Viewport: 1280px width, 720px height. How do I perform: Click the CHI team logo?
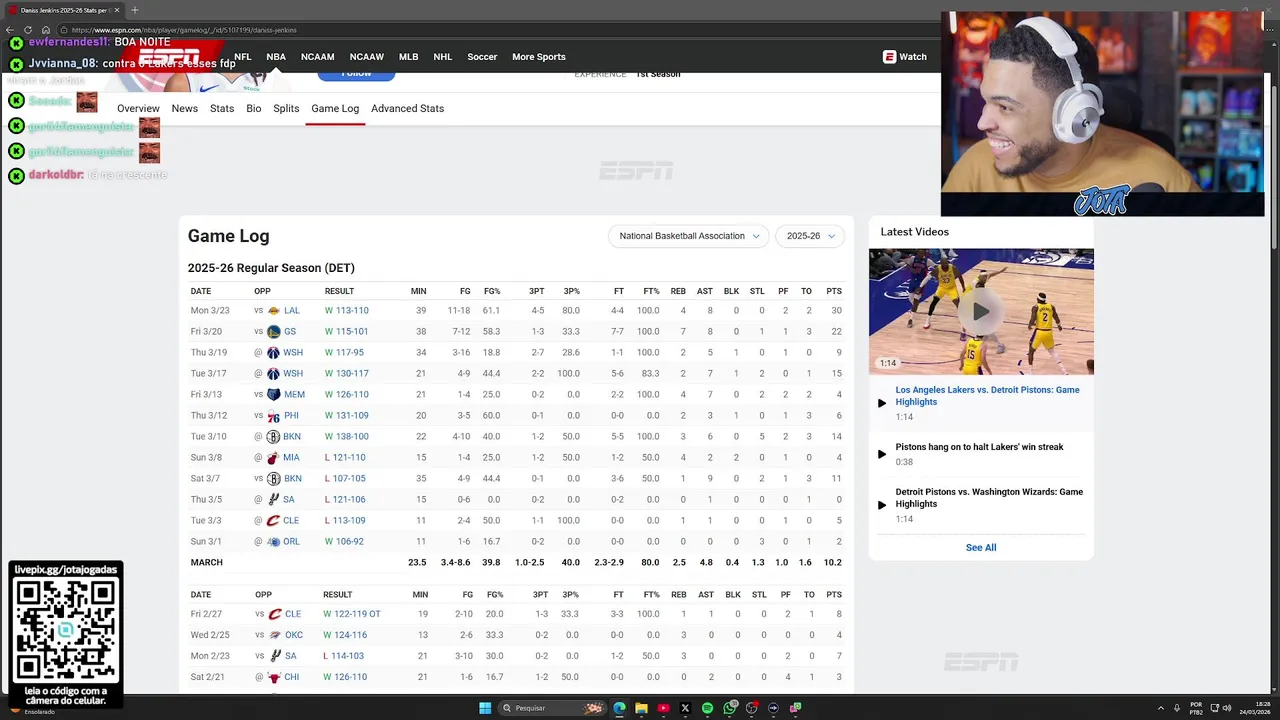pos(275,677)
